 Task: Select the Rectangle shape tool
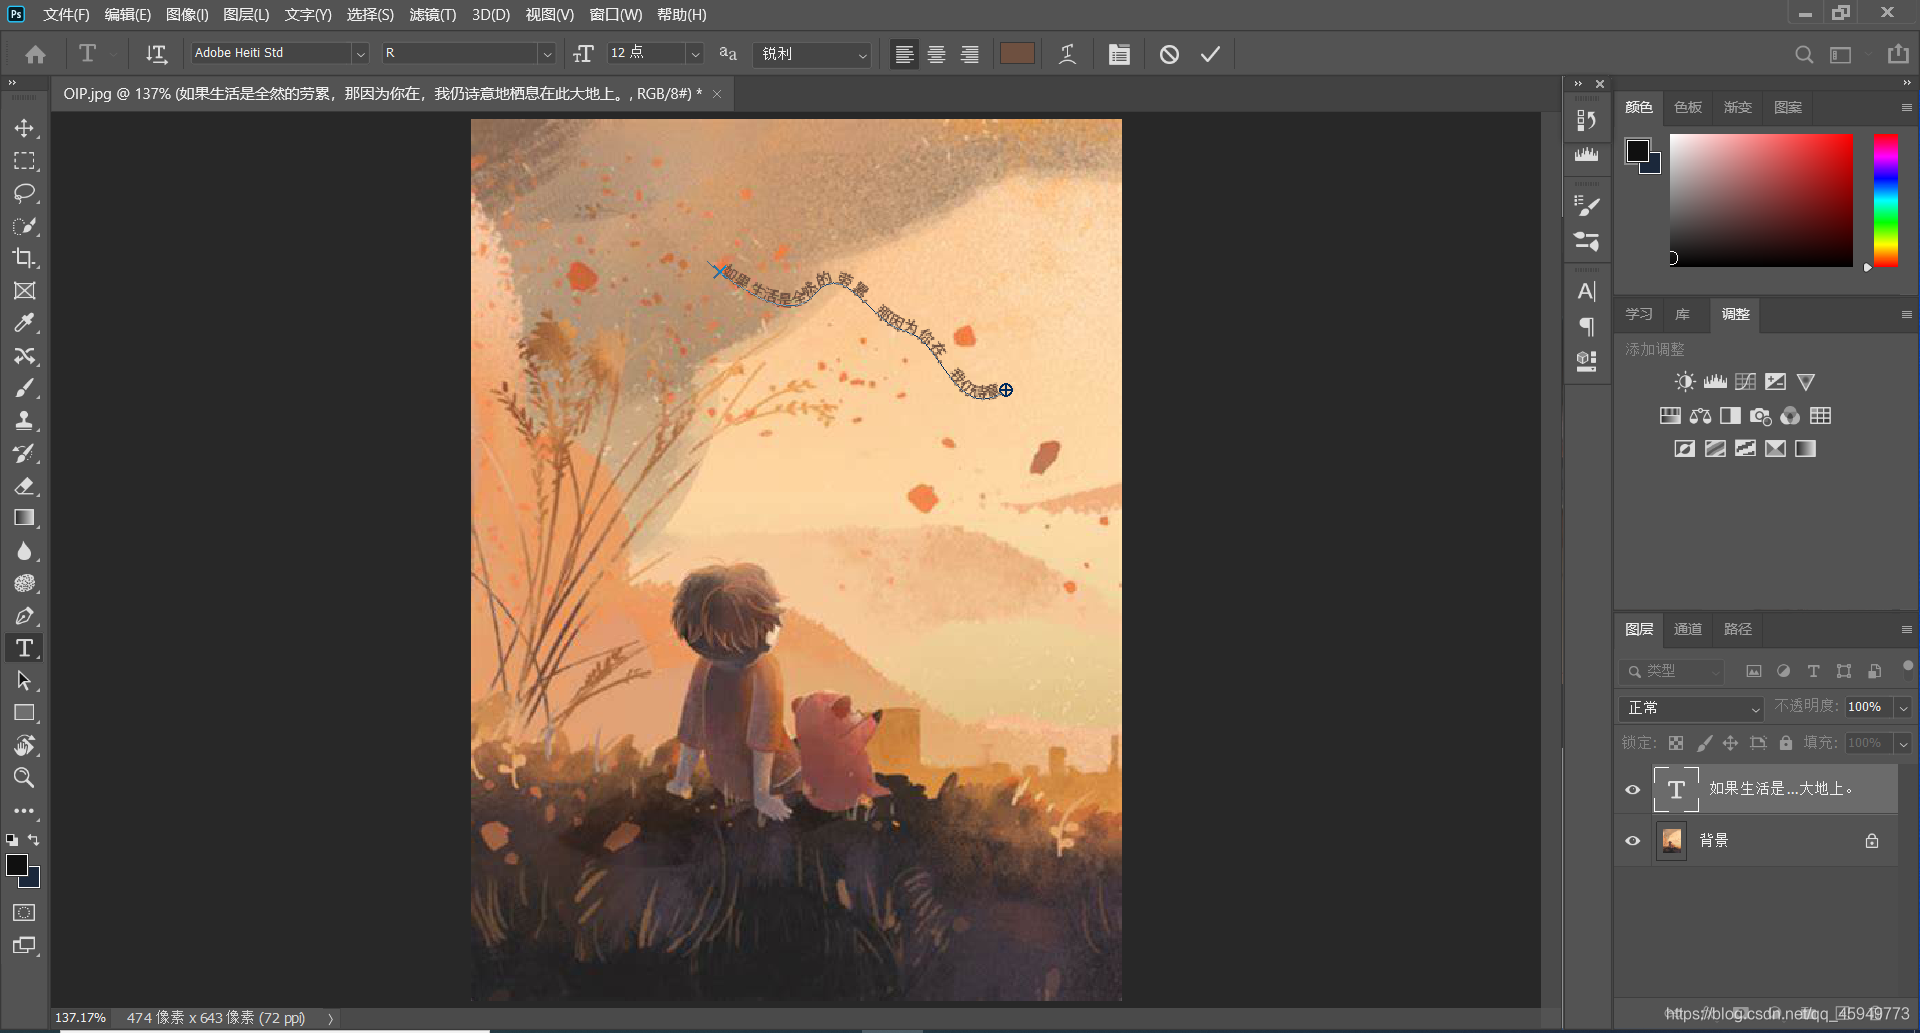tap(24, 713)
